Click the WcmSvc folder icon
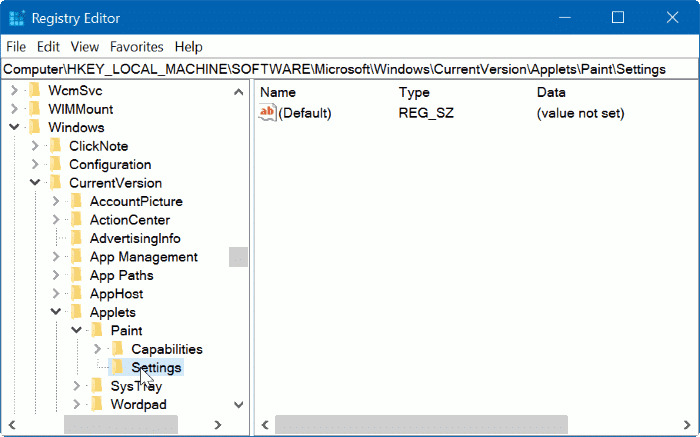 35,91
